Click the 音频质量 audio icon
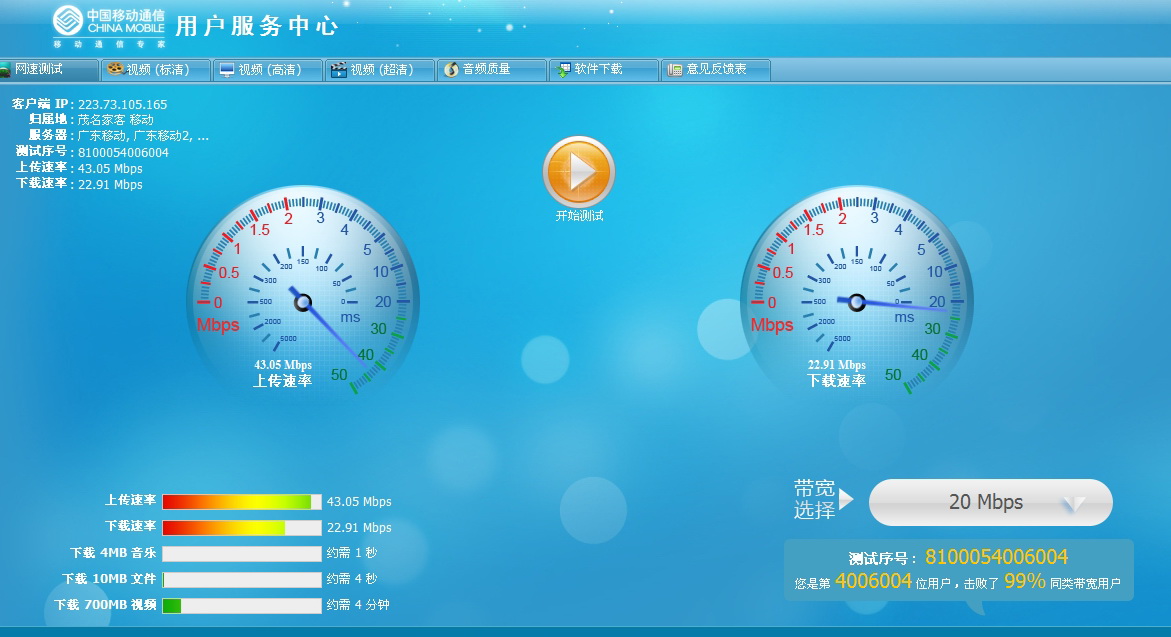This screenshot has width=1171, height=637. [451, 70]
